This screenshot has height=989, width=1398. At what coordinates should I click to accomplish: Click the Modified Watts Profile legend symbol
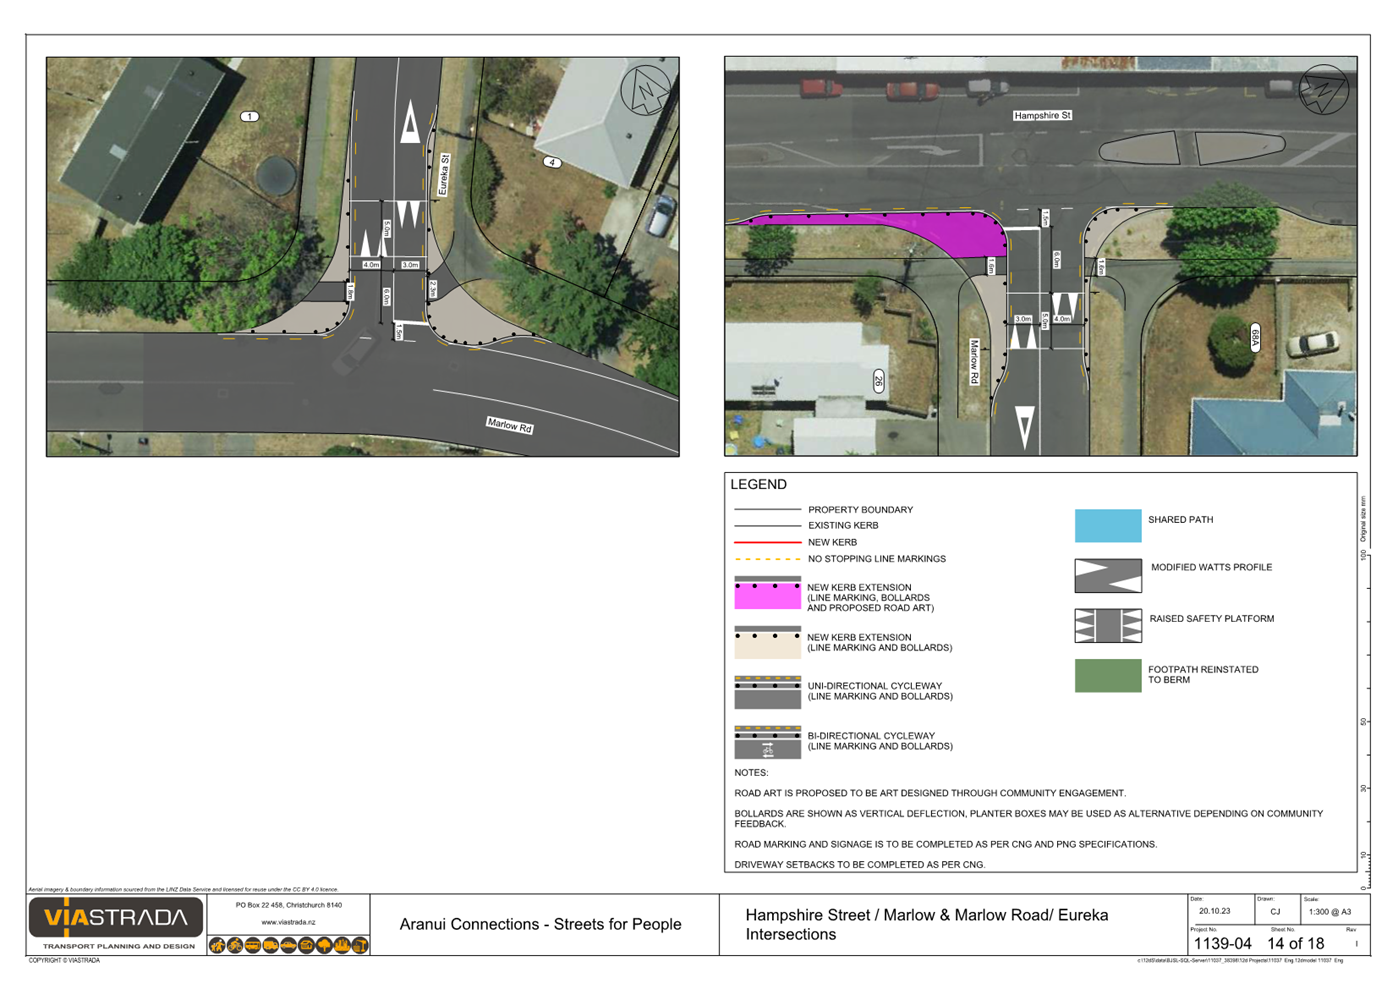[x=1107, y=576]
